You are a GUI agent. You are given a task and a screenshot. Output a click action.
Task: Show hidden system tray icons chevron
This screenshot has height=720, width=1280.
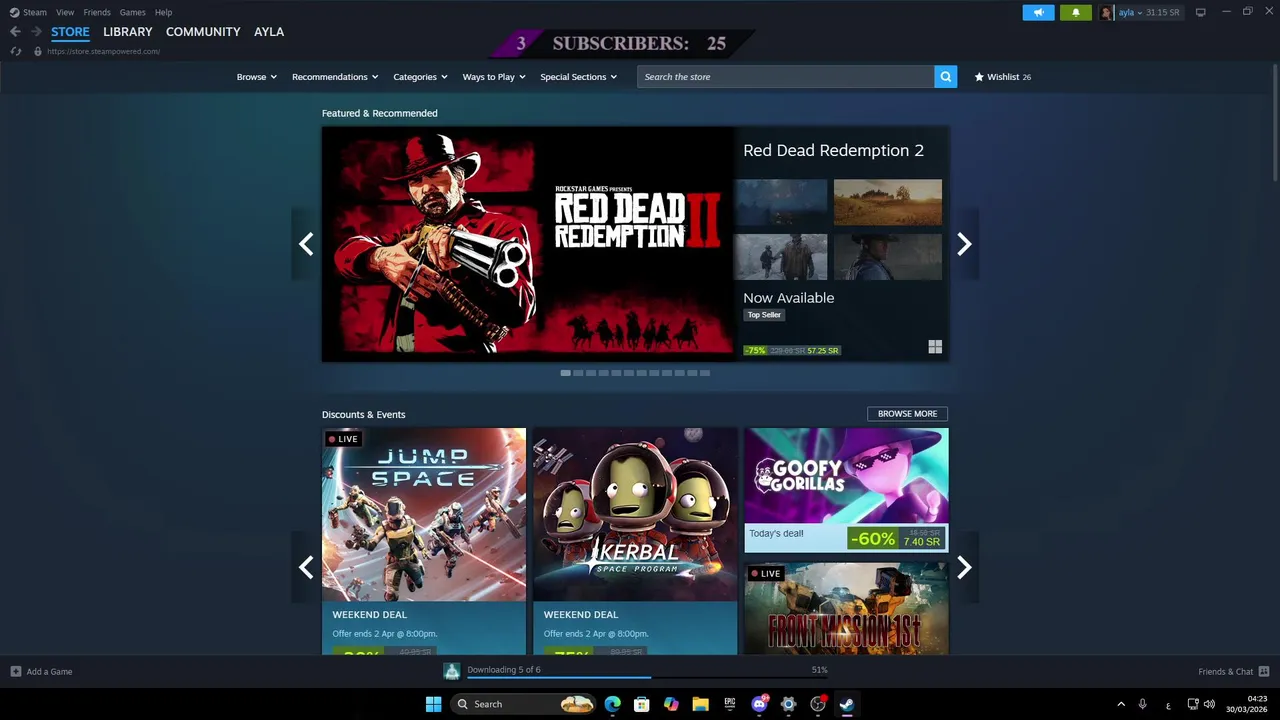(1121, 704)
